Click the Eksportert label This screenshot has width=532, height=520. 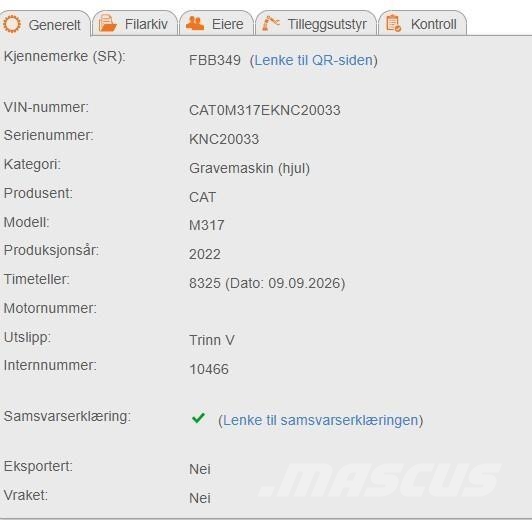click(38, 466)
